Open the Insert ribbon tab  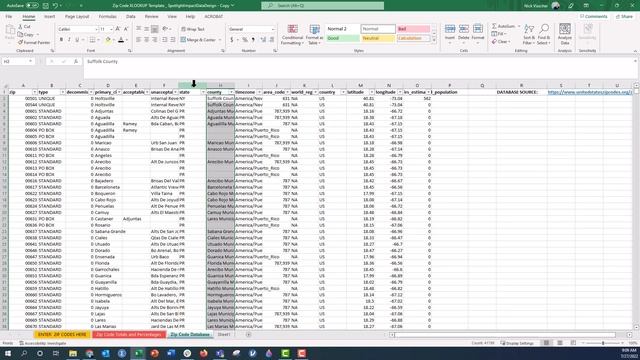49,16
